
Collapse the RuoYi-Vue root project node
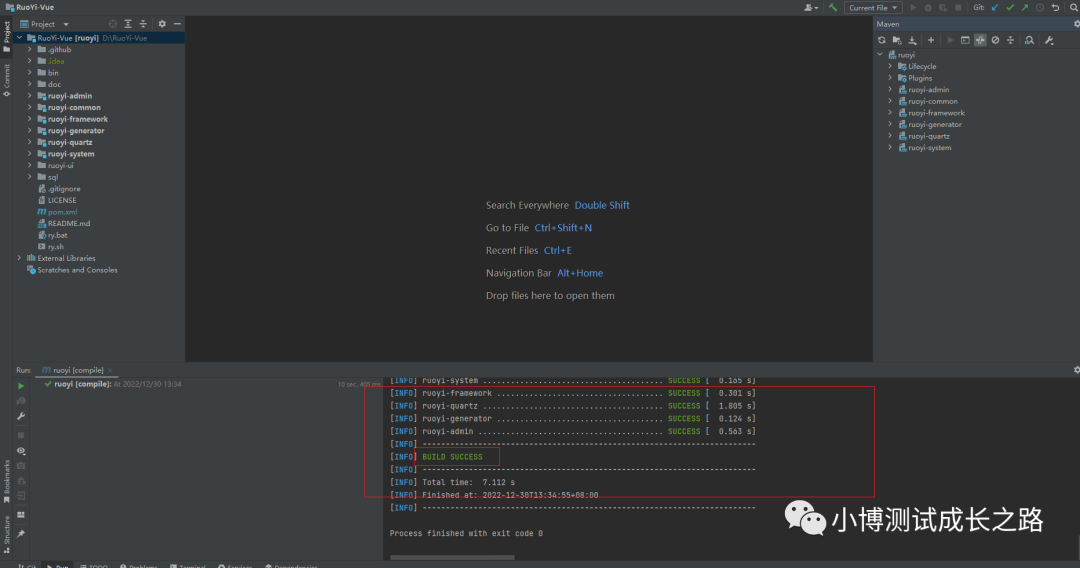(x=19, y=39)
